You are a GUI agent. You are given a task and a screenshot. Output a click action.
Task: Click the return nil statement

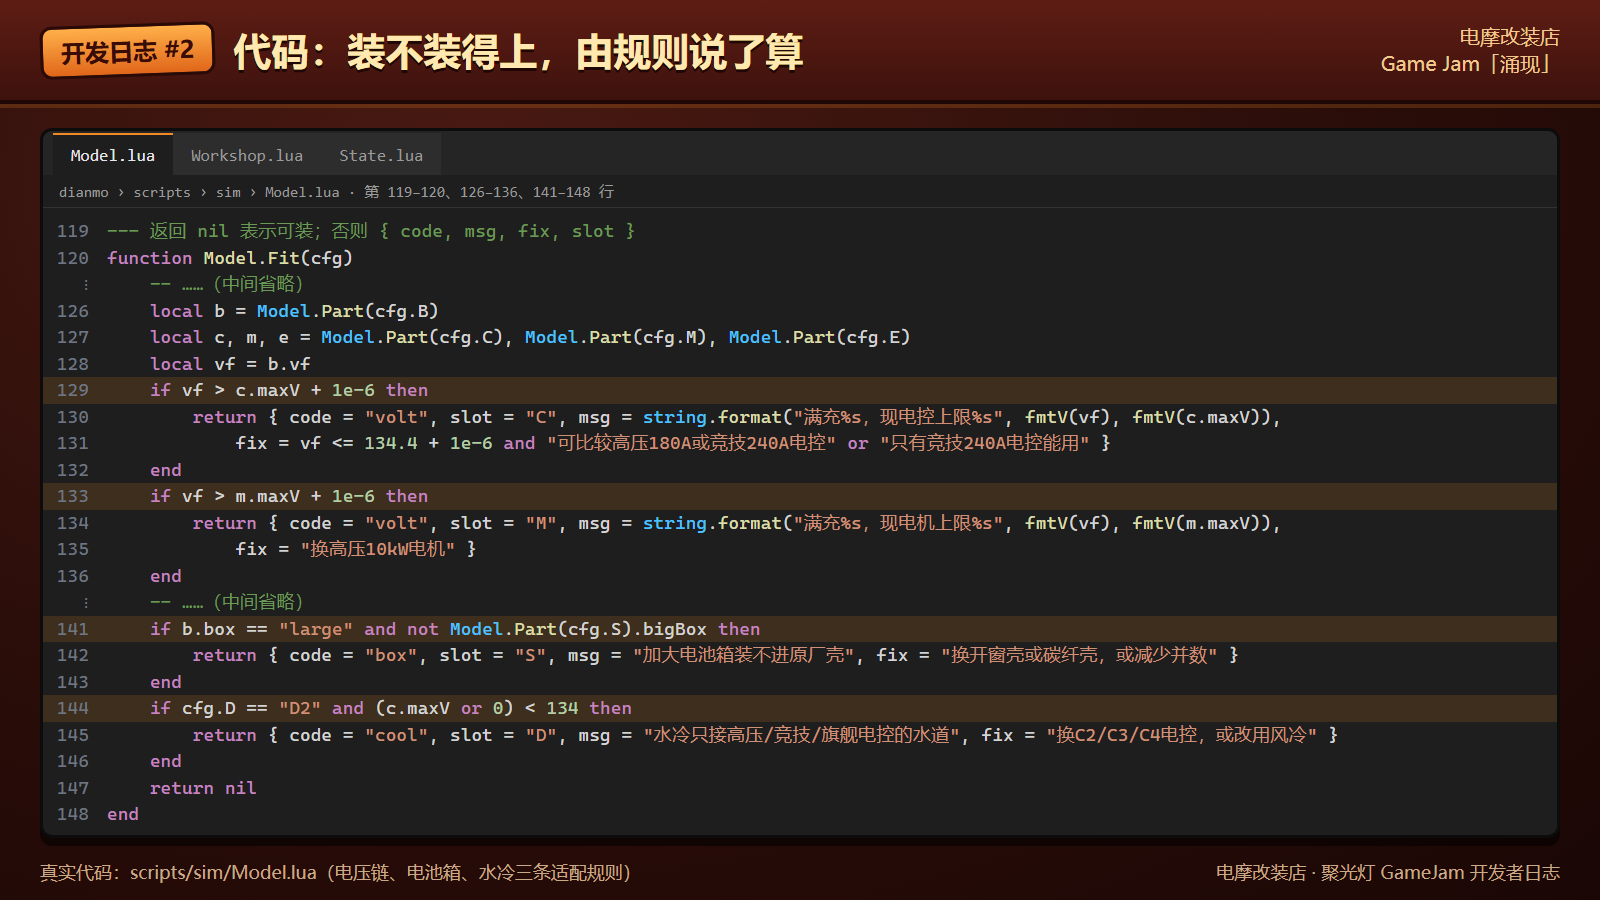click(203, 788)
